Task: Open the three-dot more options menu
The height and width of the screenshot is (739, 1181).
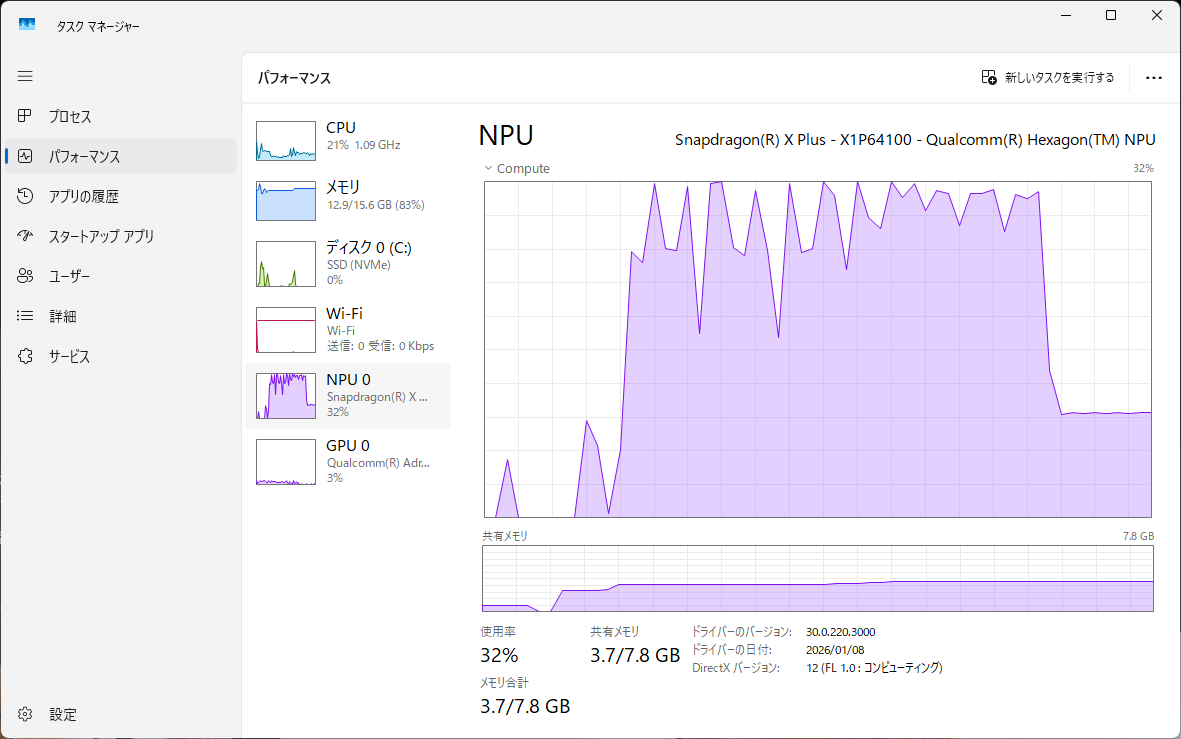Action: click(1153, 78)
